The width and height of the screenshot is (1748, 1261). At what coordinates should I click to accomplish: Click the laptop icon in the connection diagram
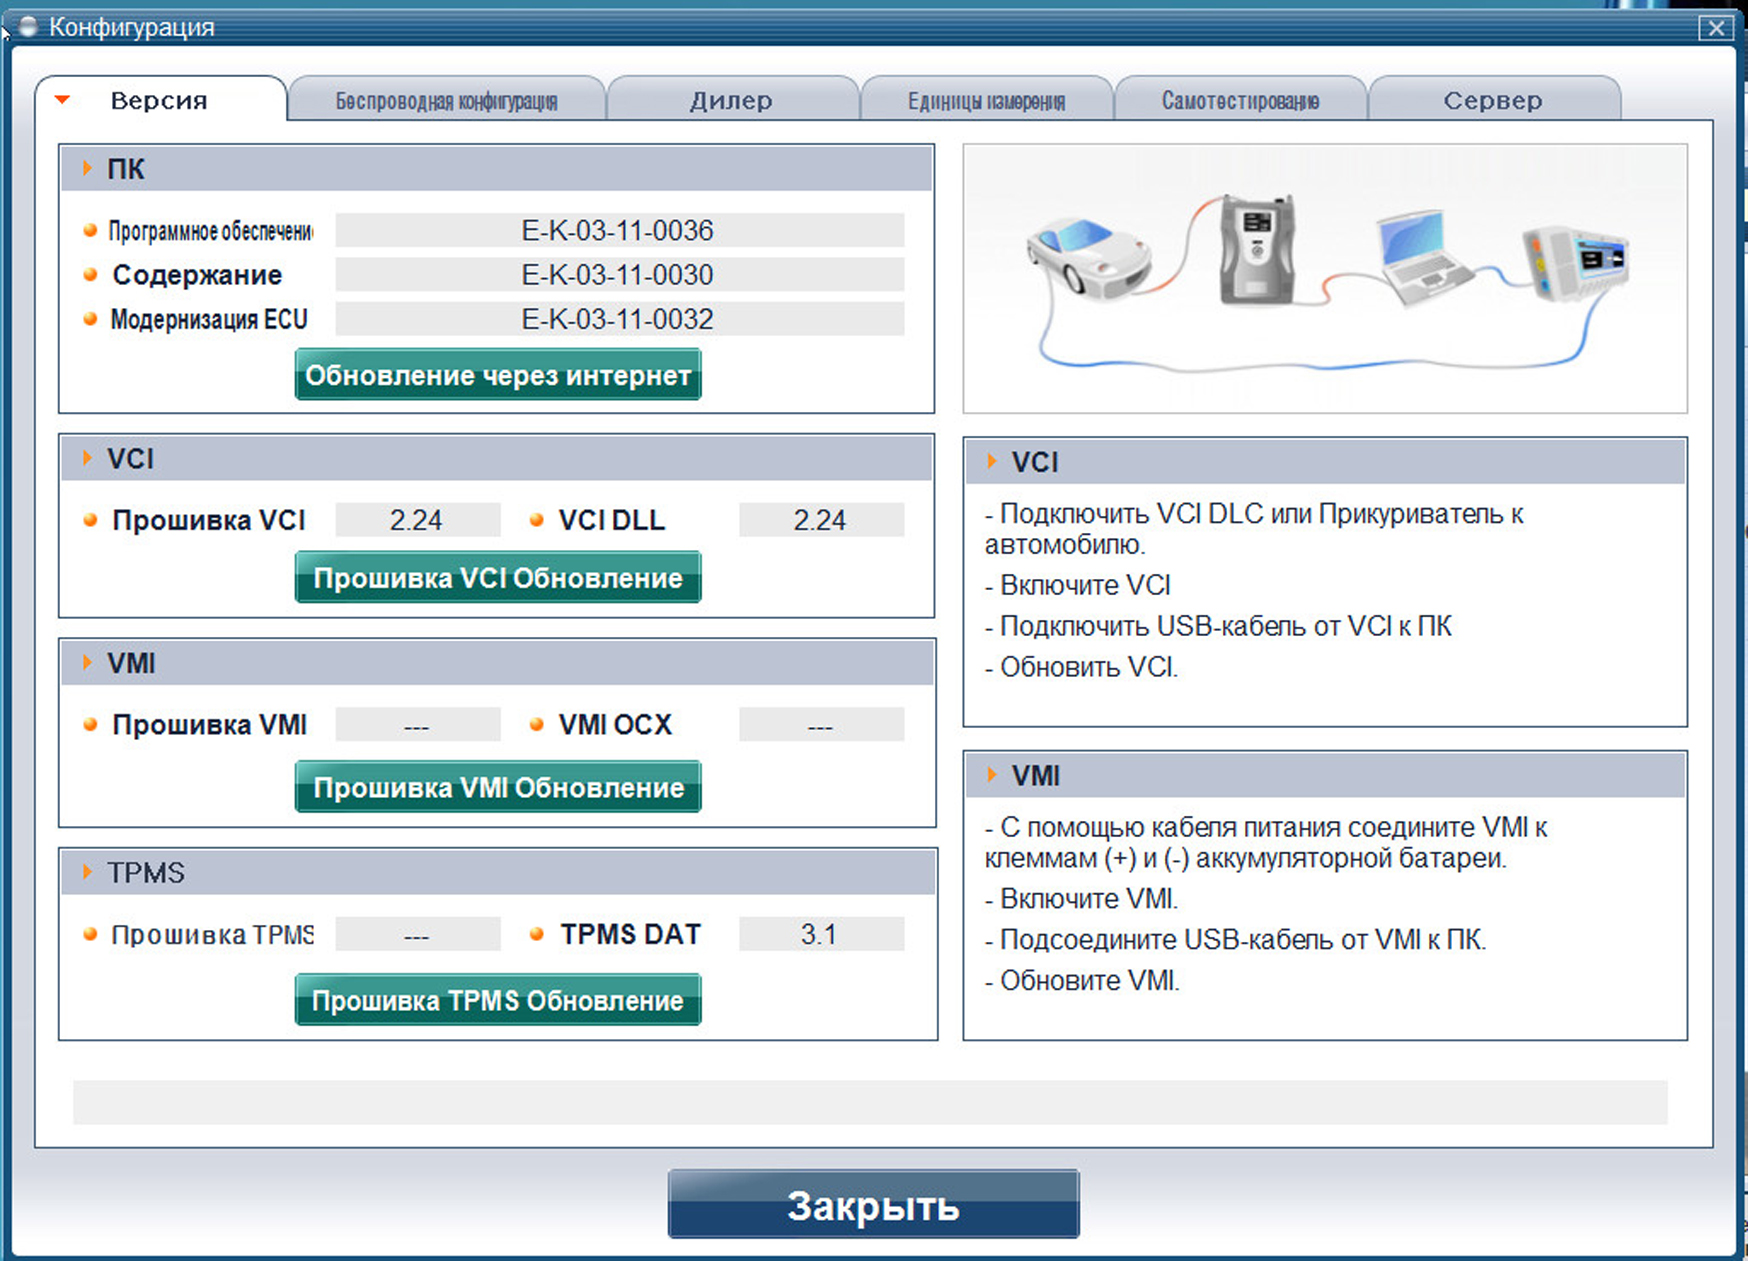1421,257
